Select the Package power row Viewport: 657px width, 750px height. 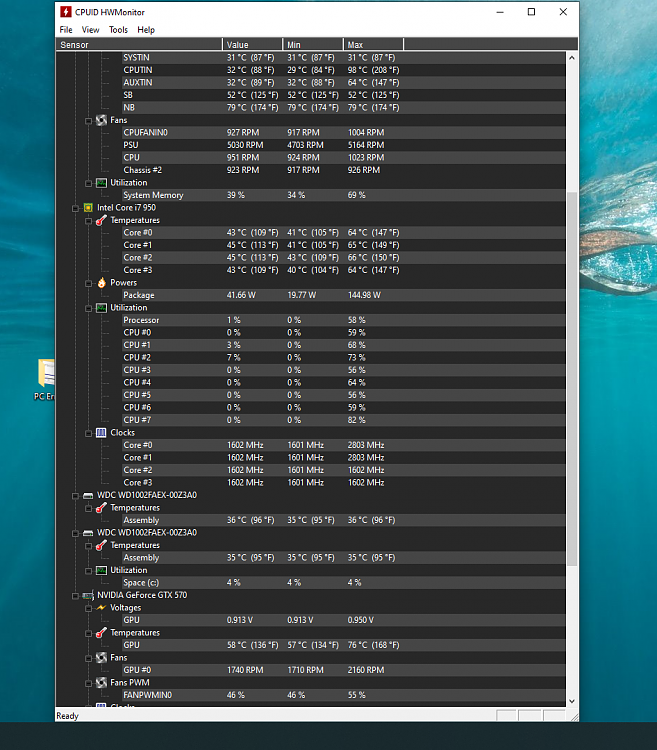pos(139,295)
